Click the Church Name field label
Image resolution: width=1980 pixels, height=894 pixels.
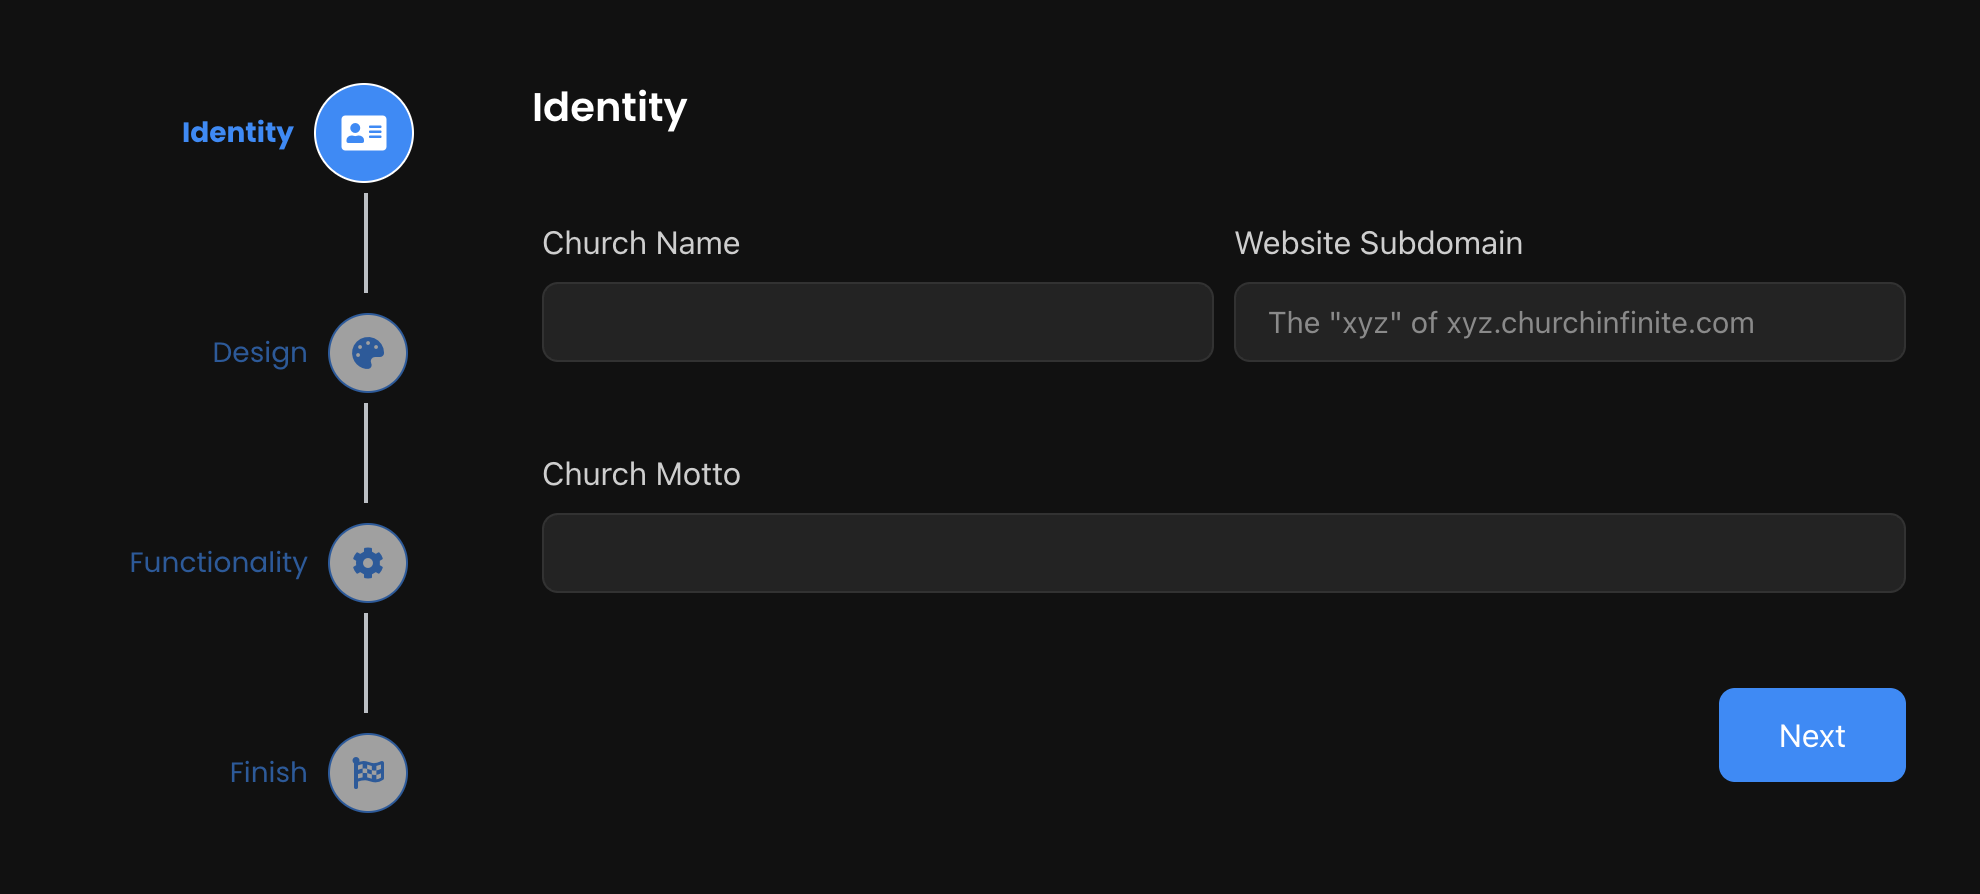tap(641, 243)
